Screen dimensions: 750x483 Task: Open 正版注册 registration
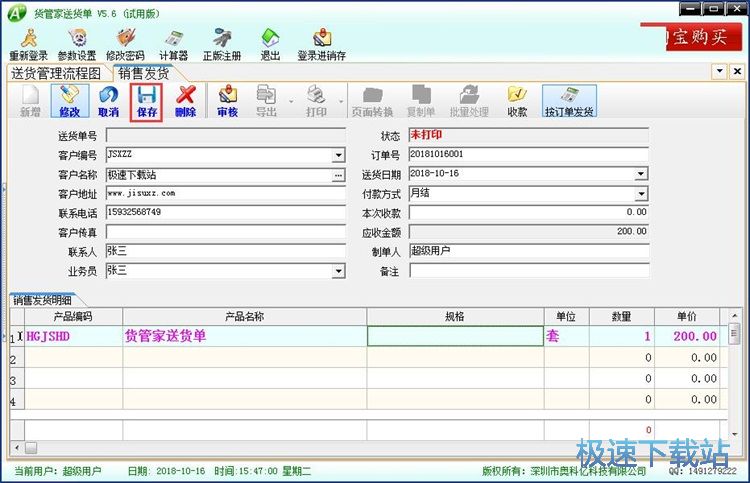(x=222, y=44)
